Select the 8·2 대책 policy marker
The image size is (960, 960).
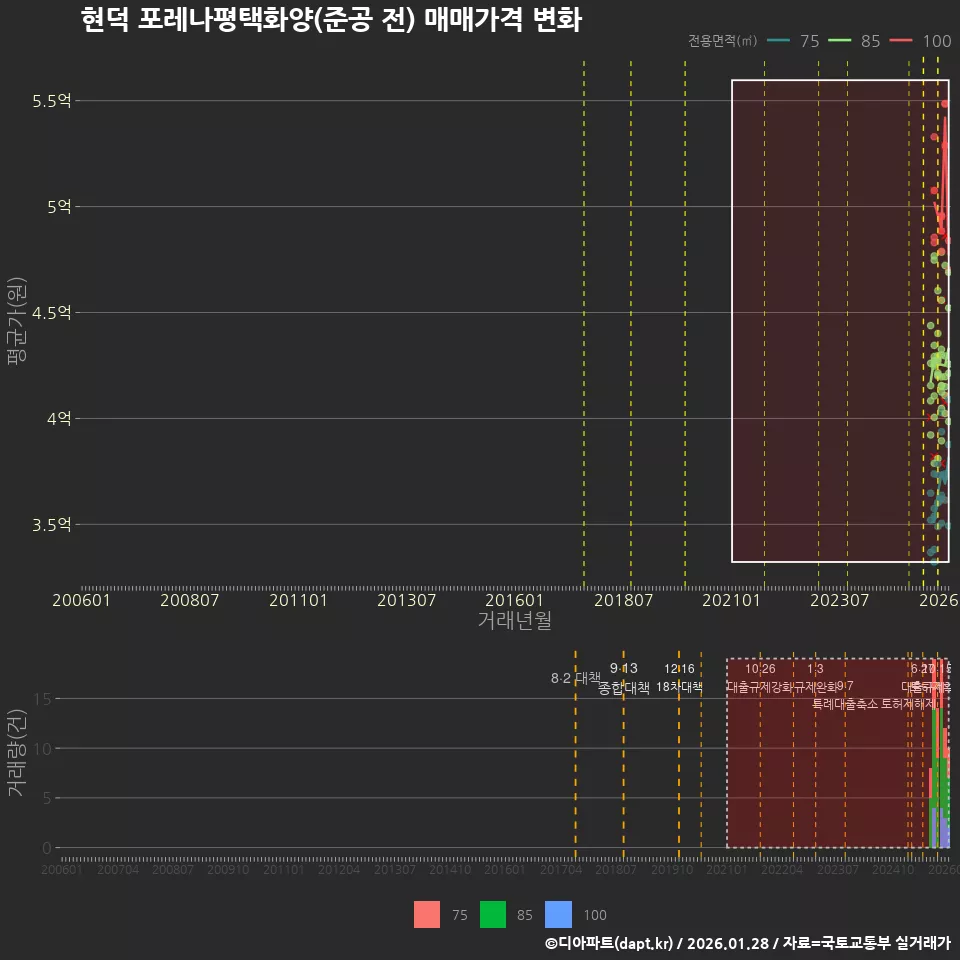coord(576,677)
